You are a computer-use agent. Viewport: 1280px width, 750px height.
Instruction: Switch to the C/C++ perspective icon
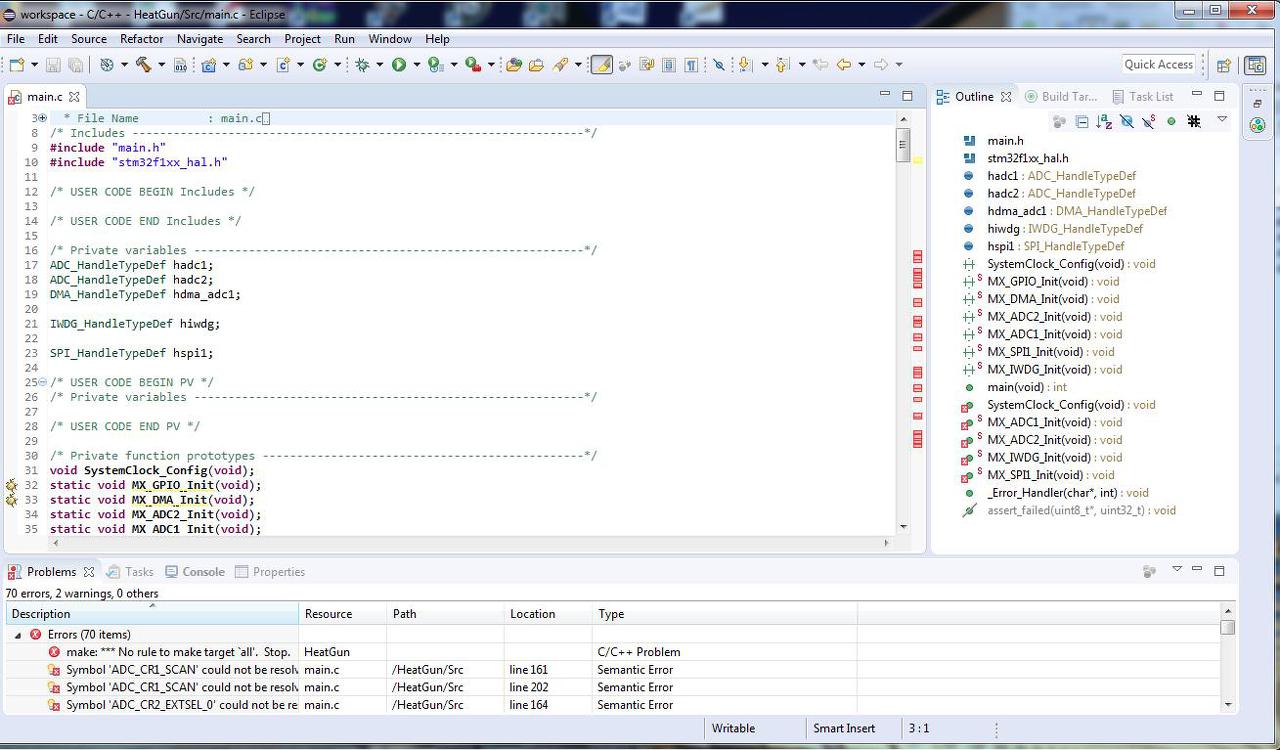point(1254,65)
